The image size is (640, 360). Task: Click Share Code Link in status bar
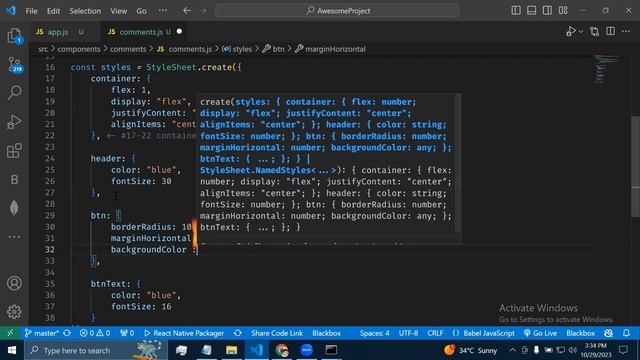pyautogui.click(x=277, y=333)
